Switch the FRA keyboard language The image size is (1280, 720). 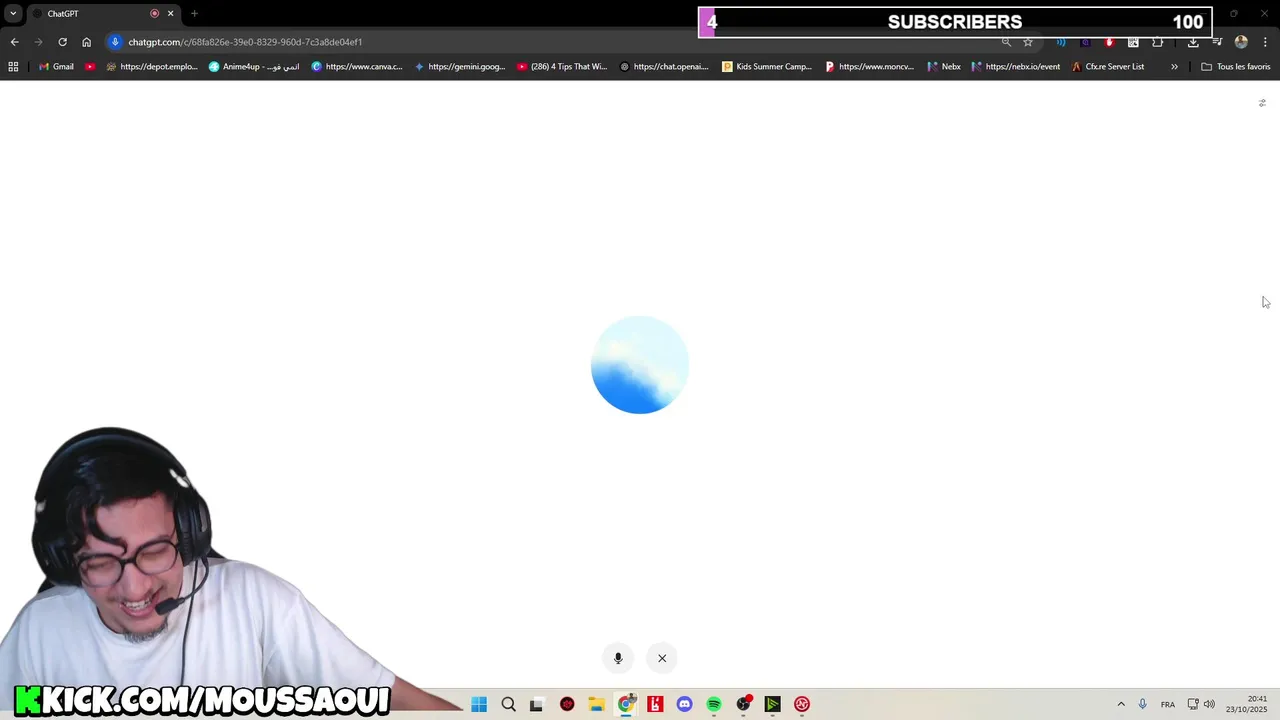pos(1168,704)
